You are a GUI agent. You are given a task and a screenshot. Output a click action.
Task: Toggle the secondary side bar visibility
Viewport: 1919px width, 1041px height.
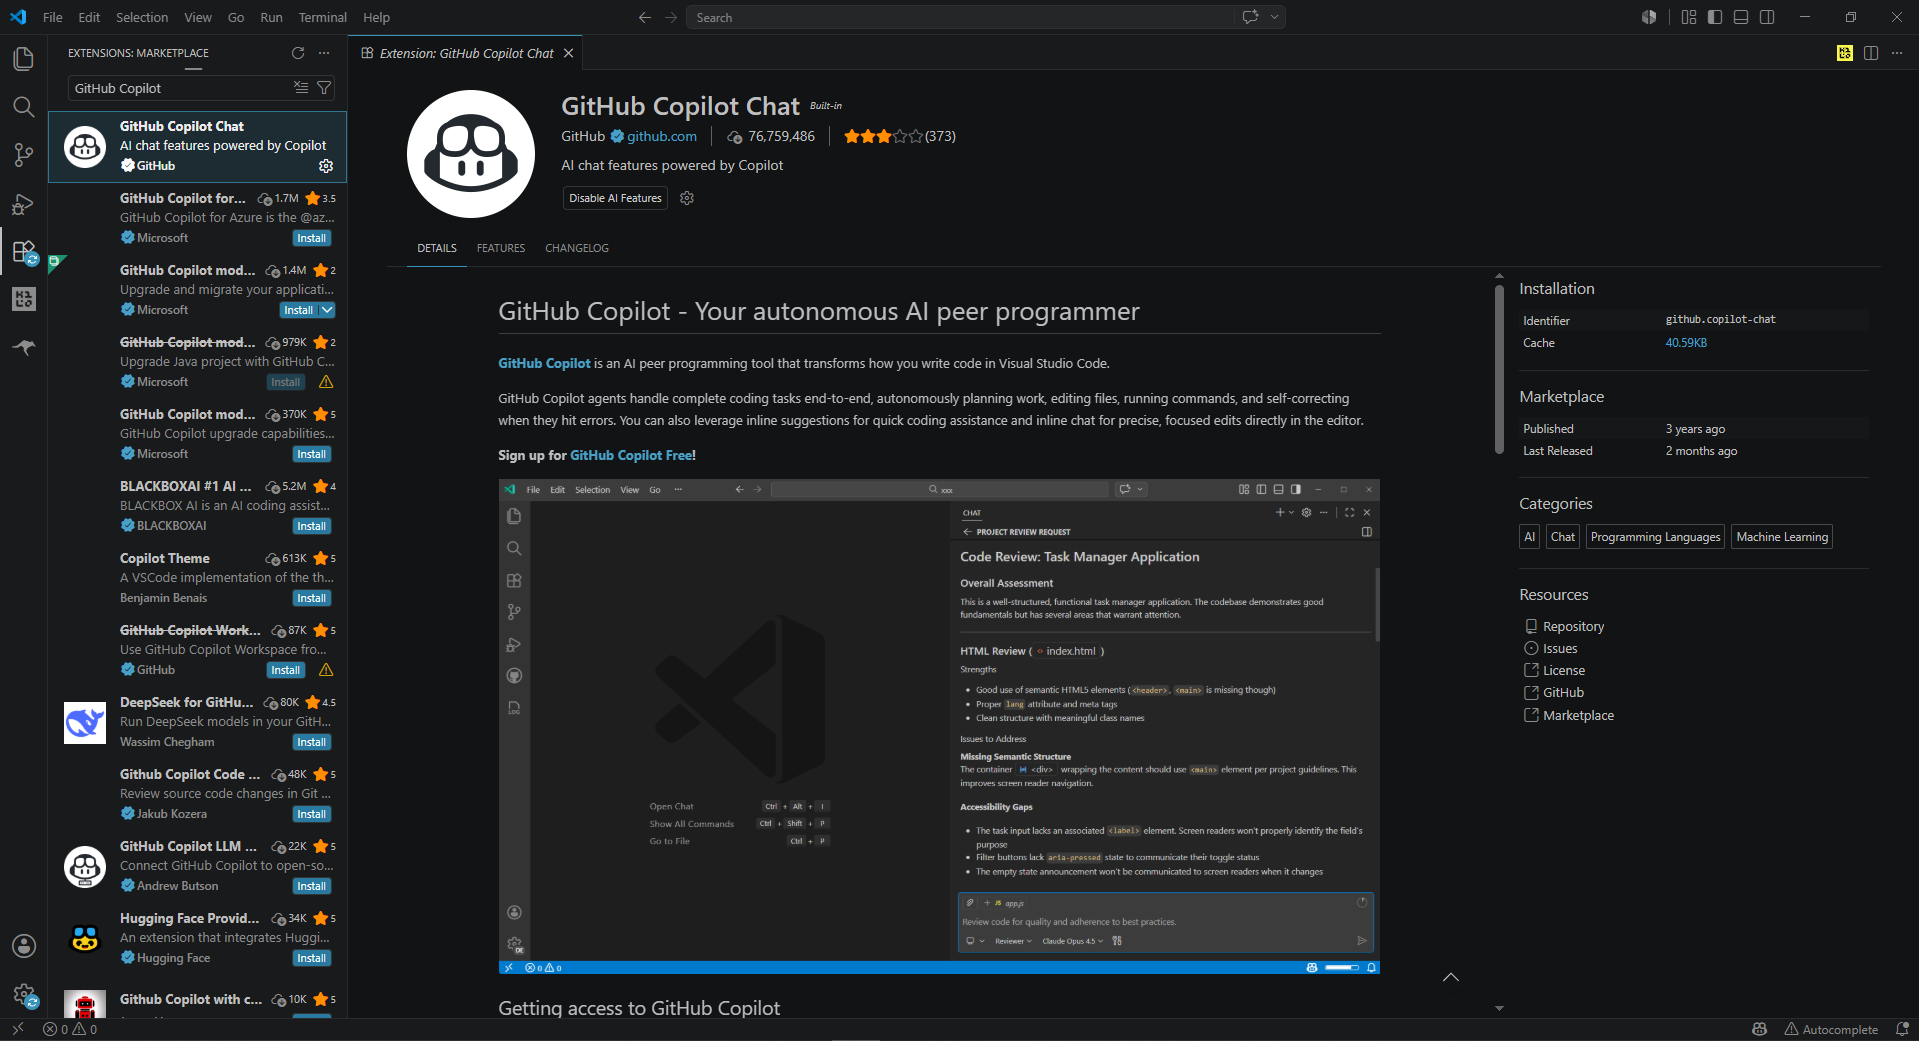[1767, 17]
